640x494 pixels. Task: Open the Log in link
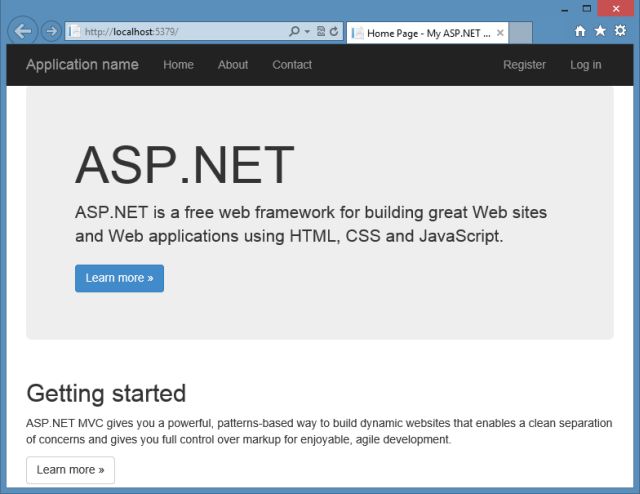pos(586,65)
